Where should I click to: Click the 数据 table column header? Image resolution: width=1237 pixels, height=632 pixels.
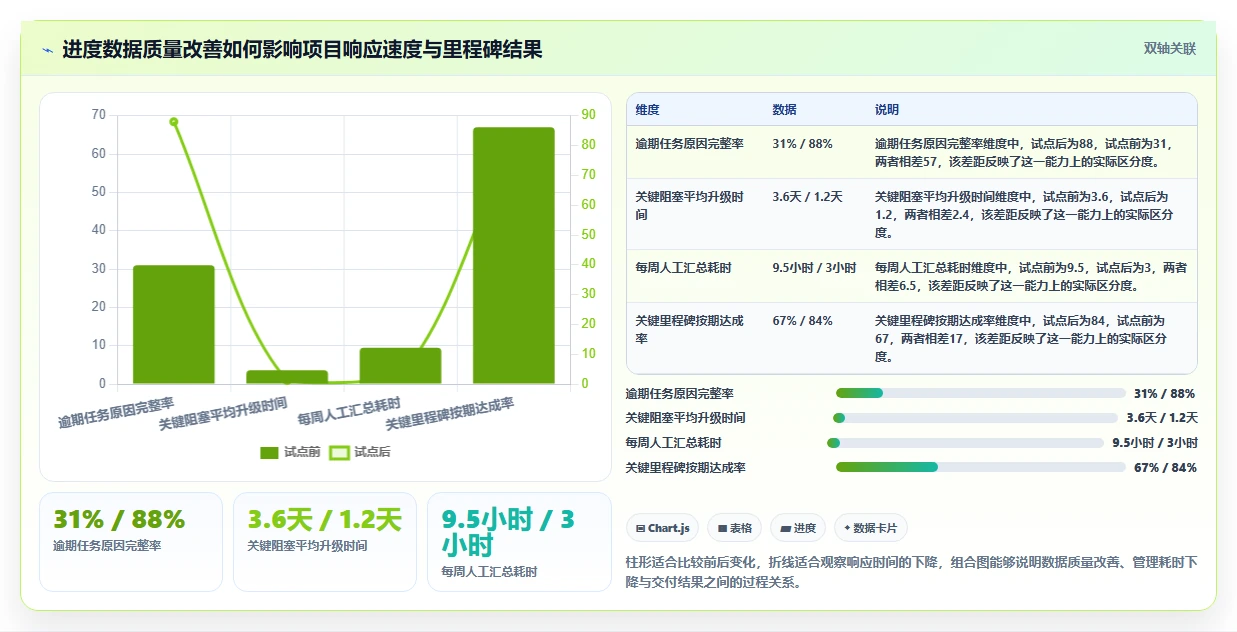(785, 110)
